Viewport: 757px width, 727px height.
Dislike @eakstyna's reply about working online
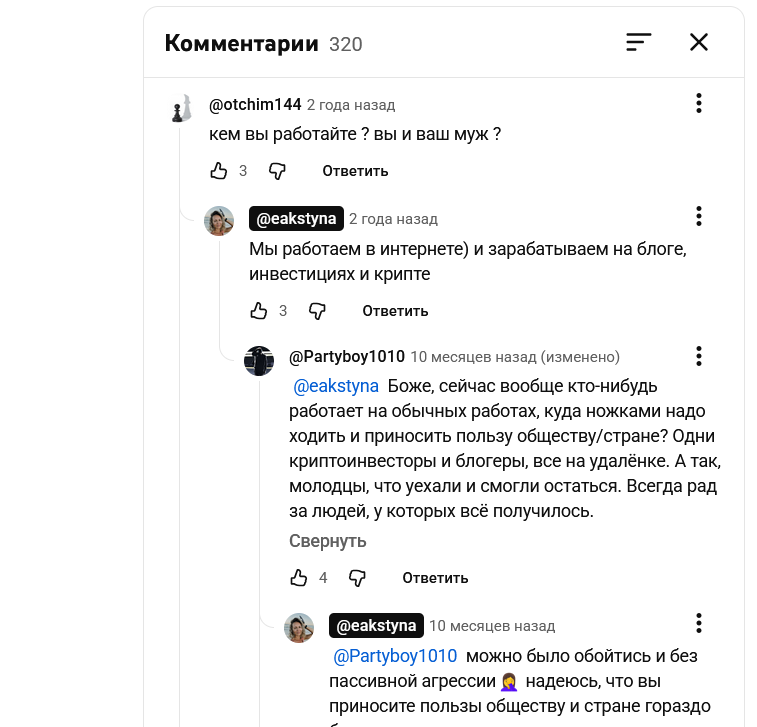(317, 311)
